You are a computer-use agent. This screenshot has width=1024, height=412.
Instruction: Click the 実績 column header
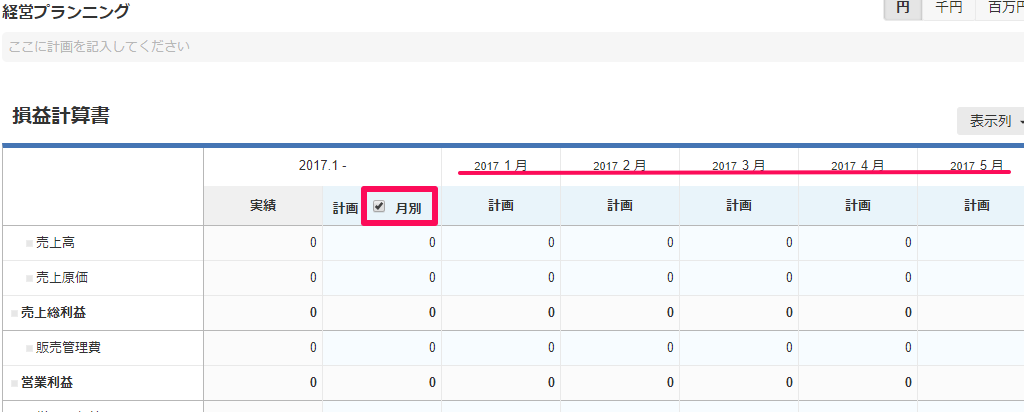click(x=263, y=206)
